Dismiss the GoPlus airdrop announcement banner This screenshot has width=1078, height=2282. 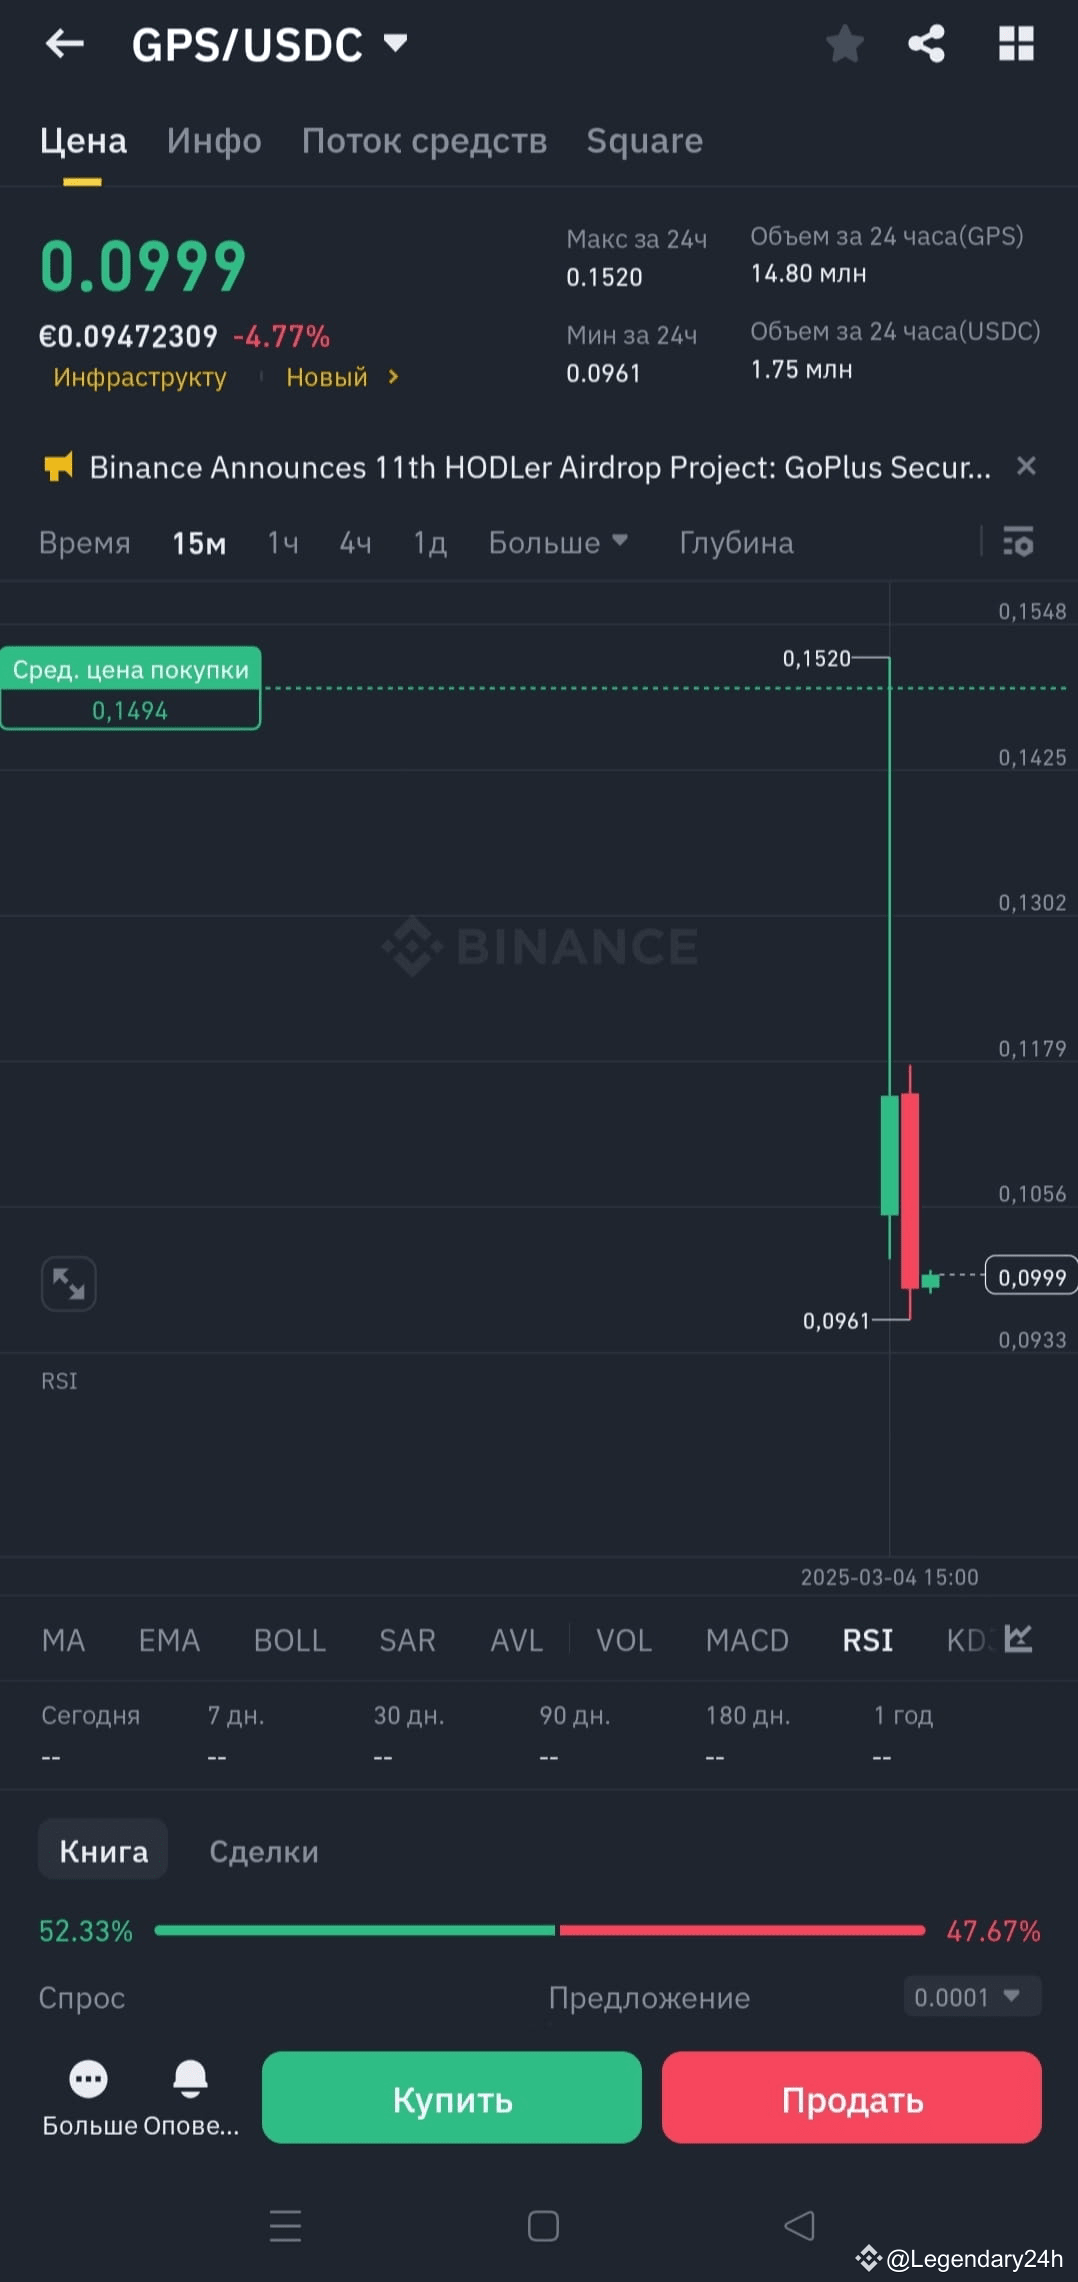click(x=1026, y=466)
